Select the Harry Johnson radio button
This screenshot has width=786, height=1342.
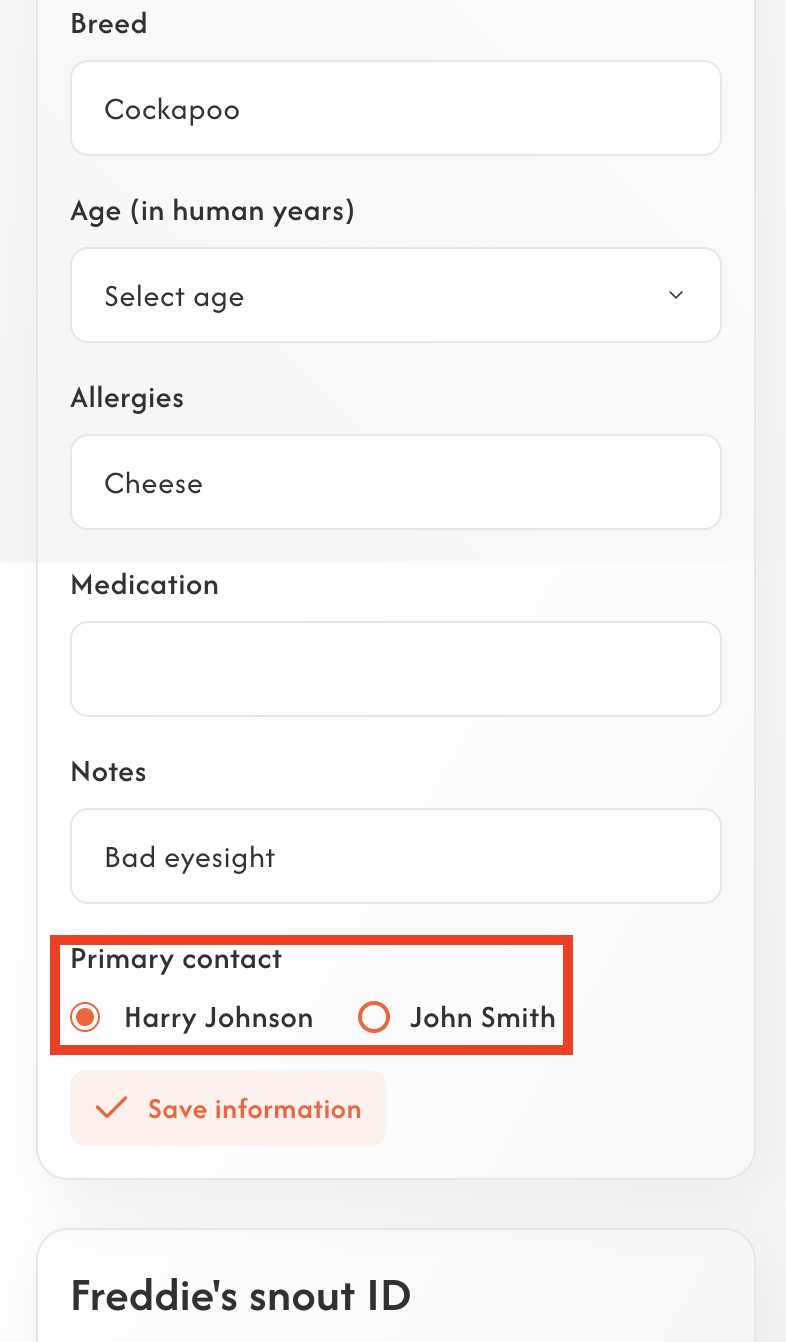pyautogui.click(x=86, y=1018)
